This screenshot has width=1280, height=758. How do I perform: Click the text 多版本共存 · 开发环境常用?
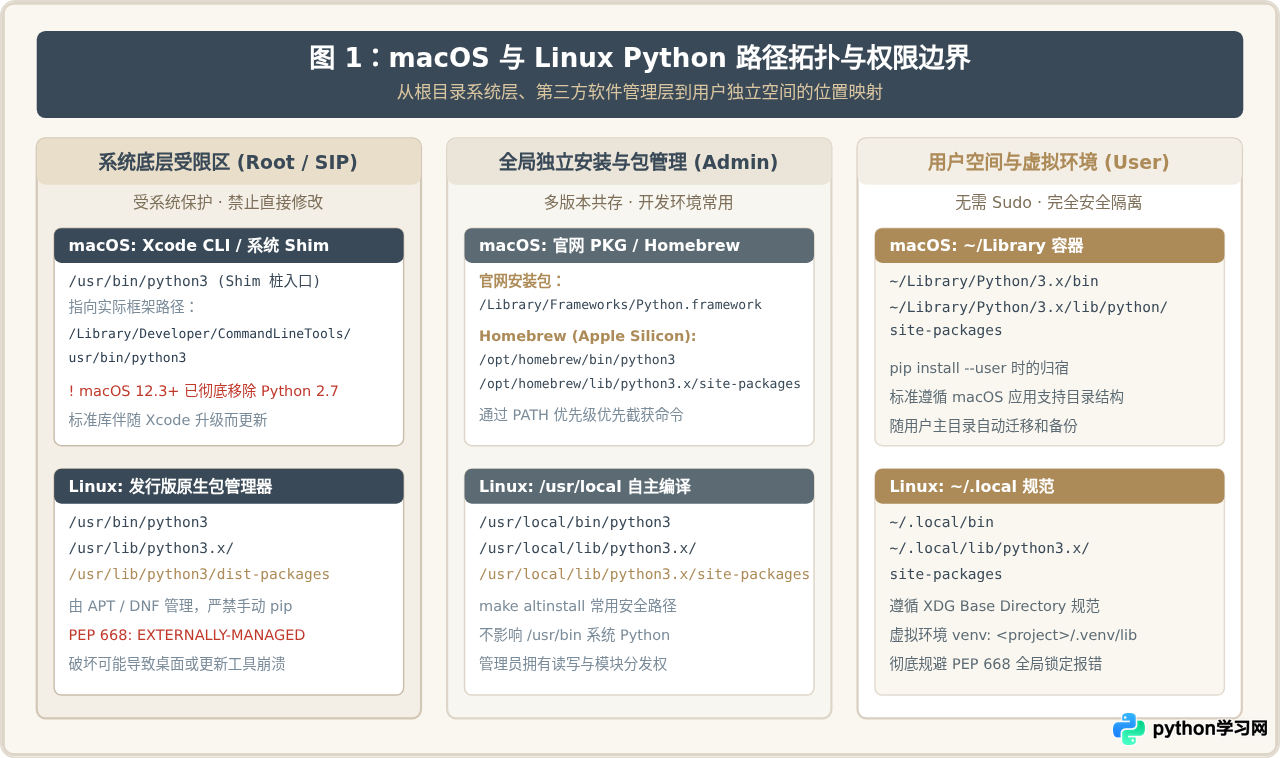[639, 202]
